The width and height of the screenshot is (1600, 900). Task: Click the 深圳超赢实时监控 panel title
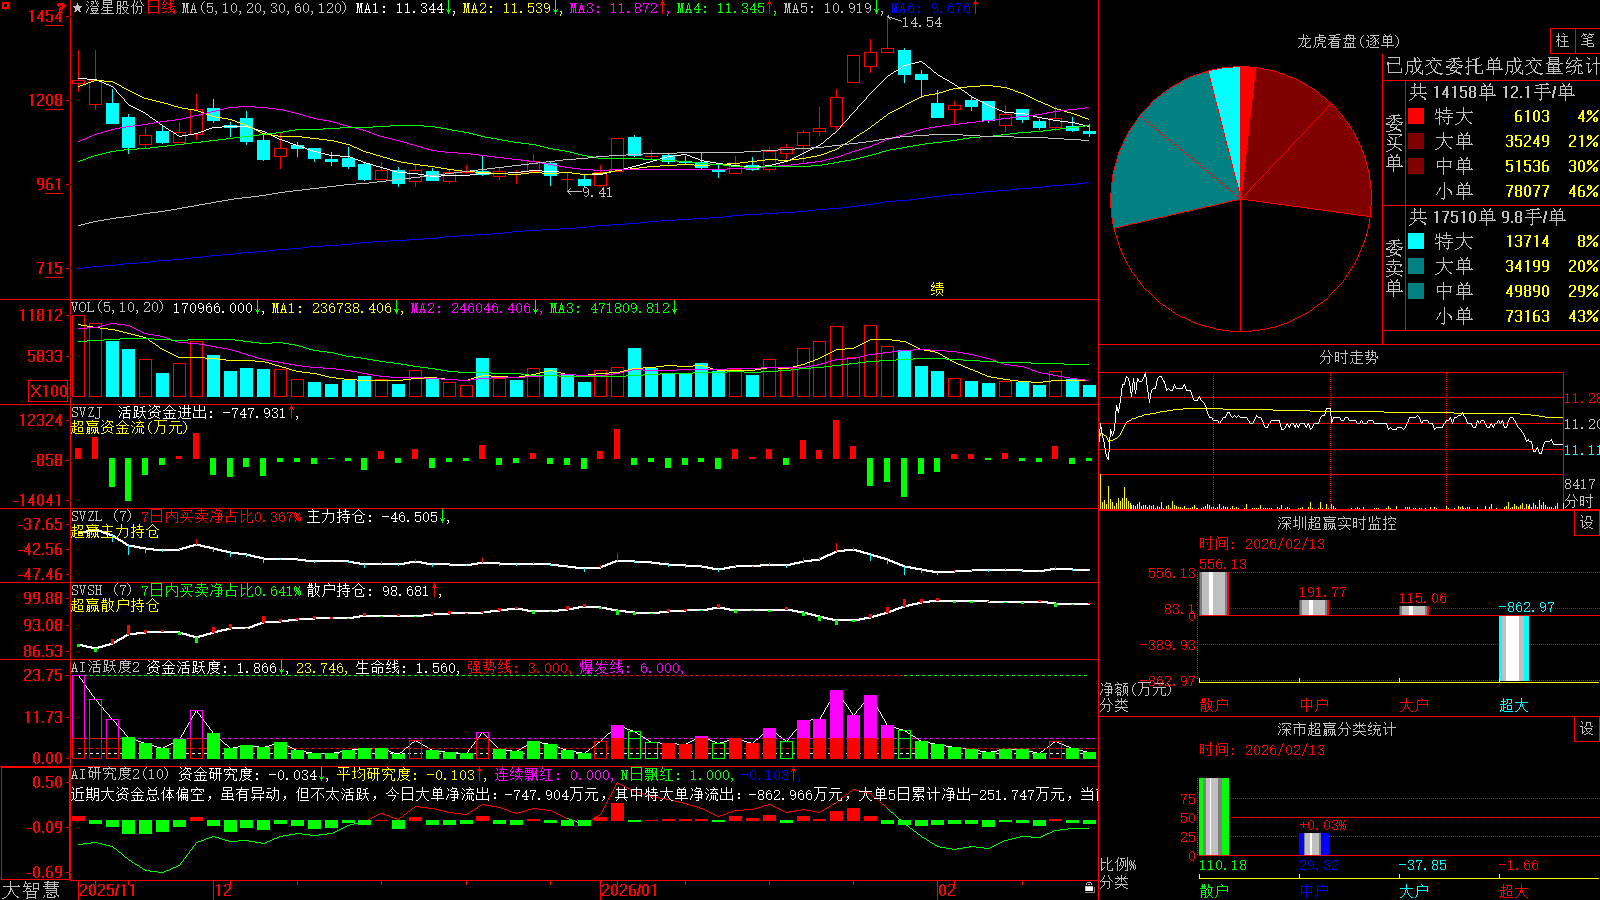pos(1337,523)
